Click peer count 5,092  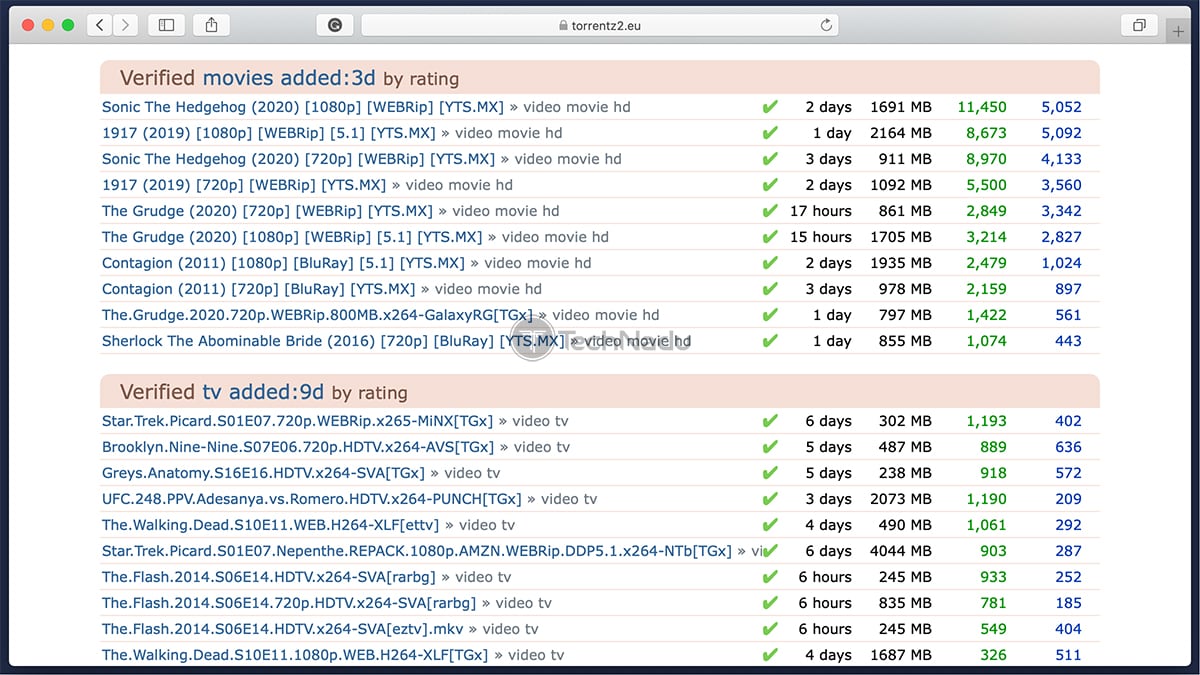click(1061, 133)
